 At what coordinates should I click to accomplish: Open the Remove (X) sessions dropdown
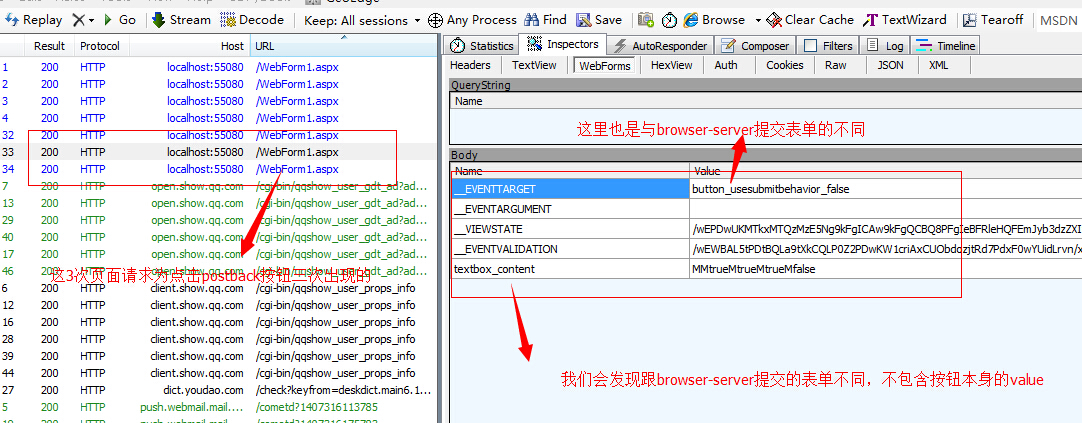(x=83, y=20)
